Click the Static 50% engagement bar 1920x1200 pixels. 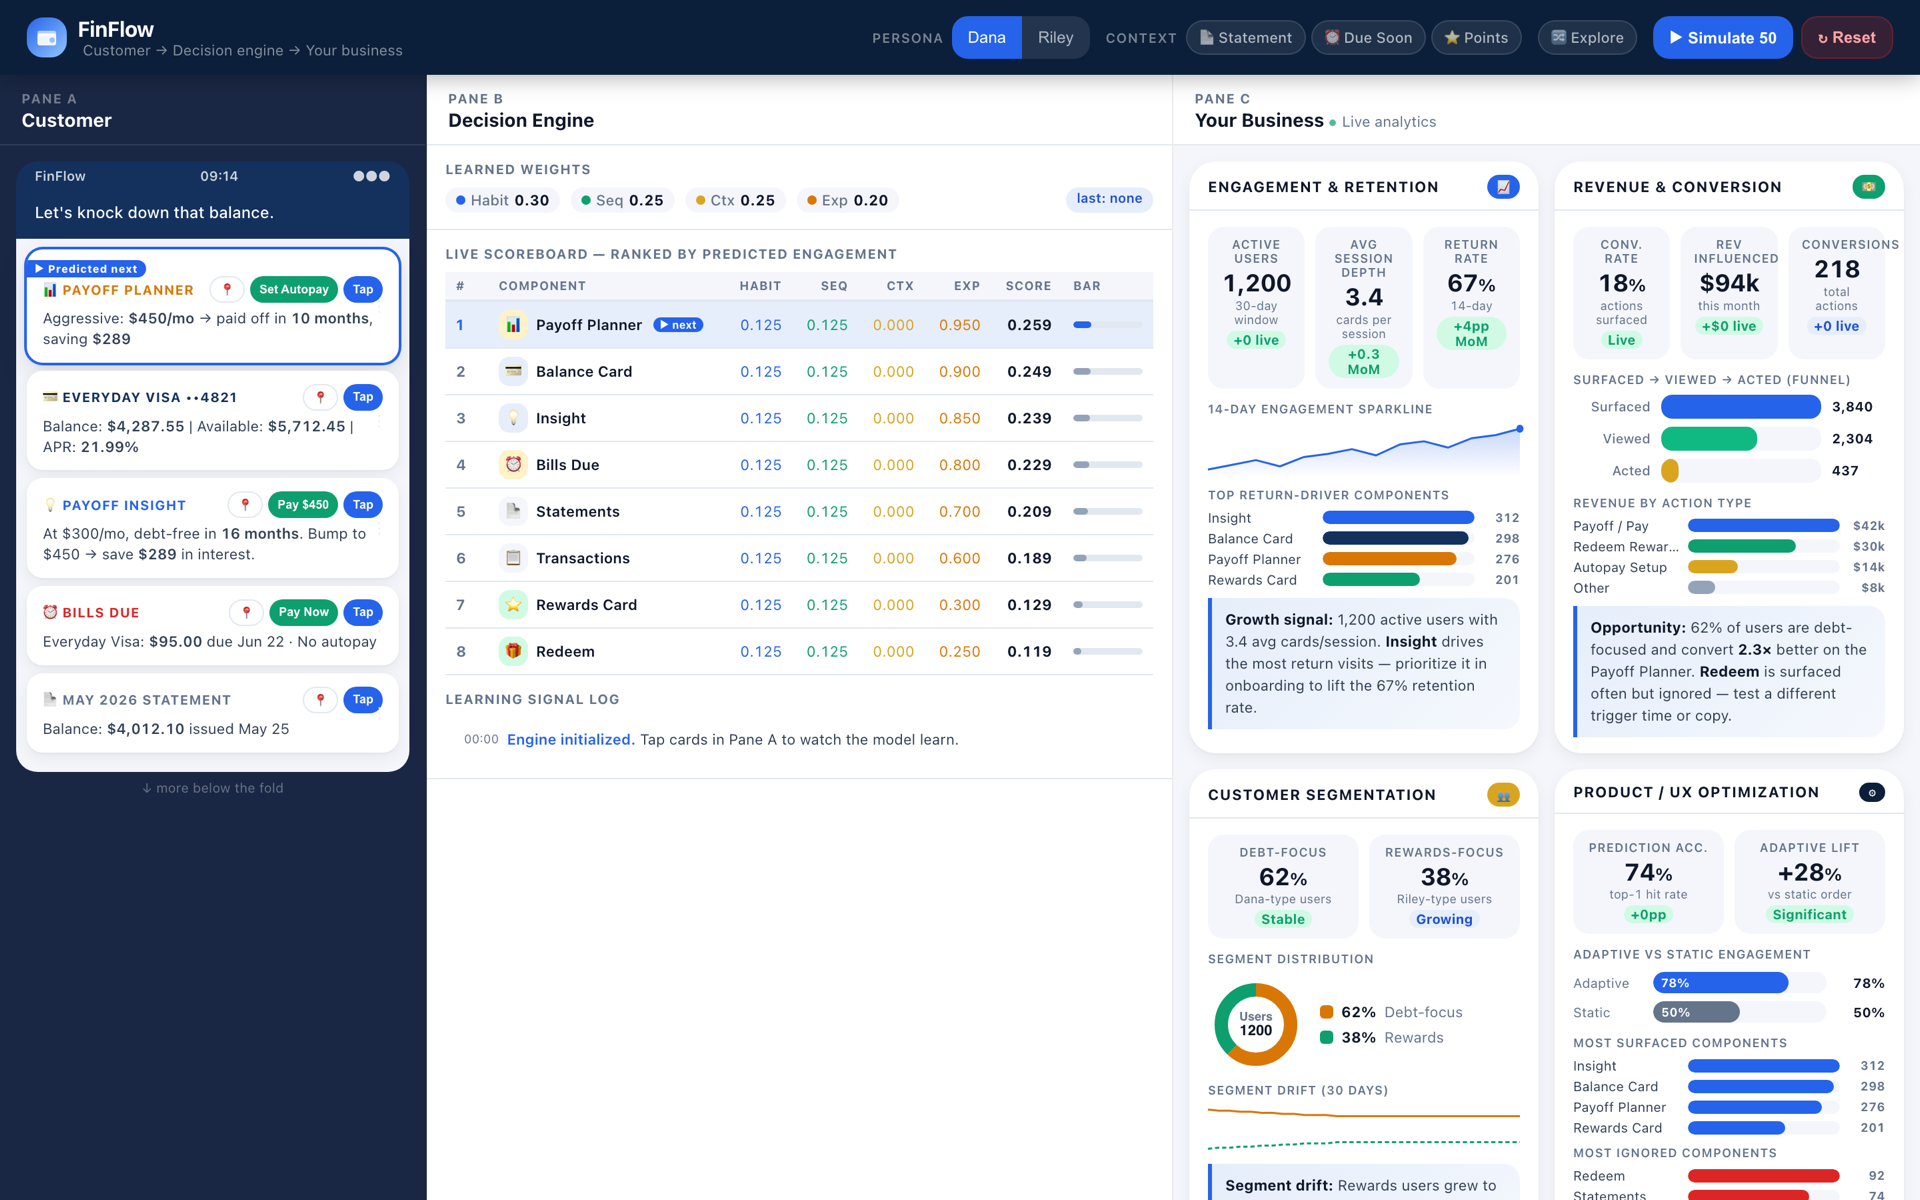tap(1696, 1012)
